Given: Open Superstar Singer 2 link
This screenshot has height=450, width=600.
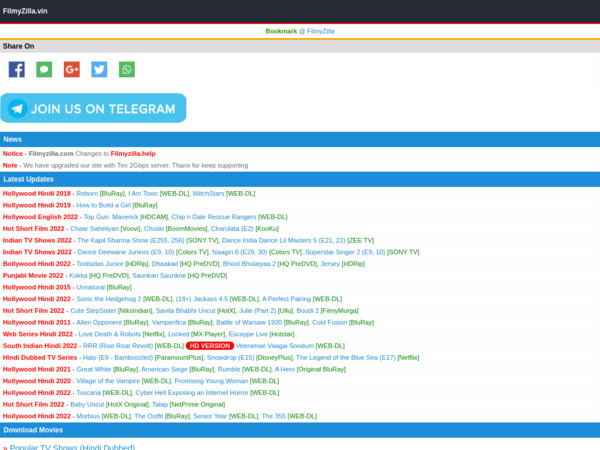Looking at the screenshot, I should 345,252.
